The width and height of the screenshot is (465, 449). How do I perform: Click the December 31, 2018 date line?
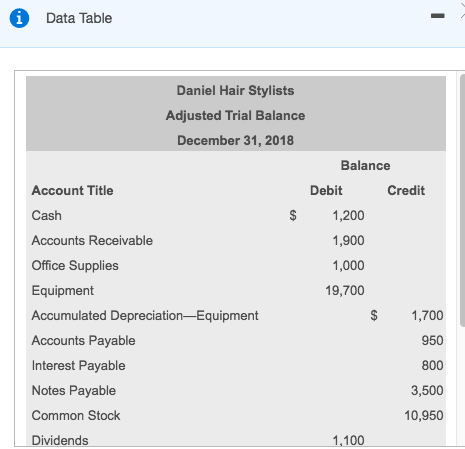point(235,140)
